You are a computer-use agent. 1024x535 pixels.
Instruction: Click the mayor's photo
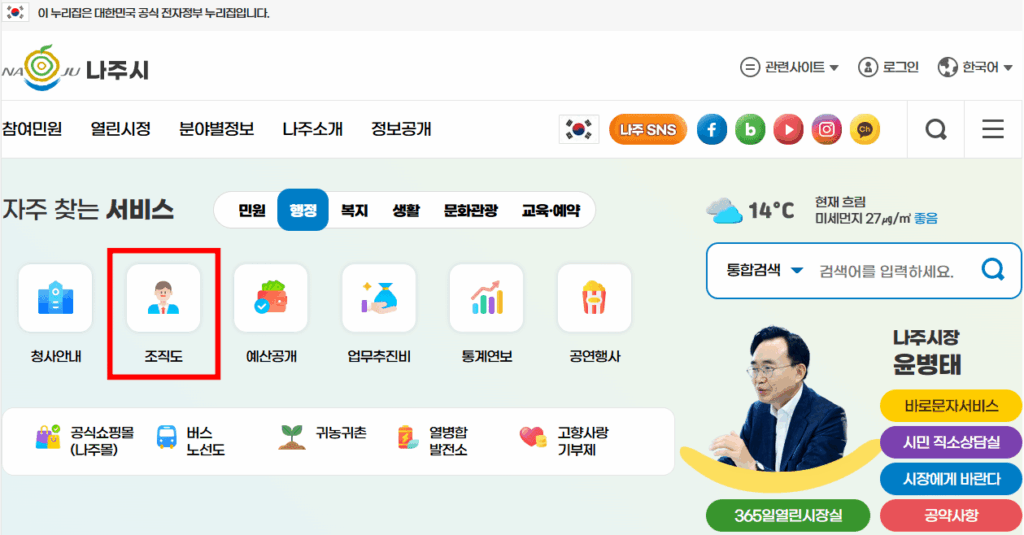pyautogui.click(x=780, y=398)
